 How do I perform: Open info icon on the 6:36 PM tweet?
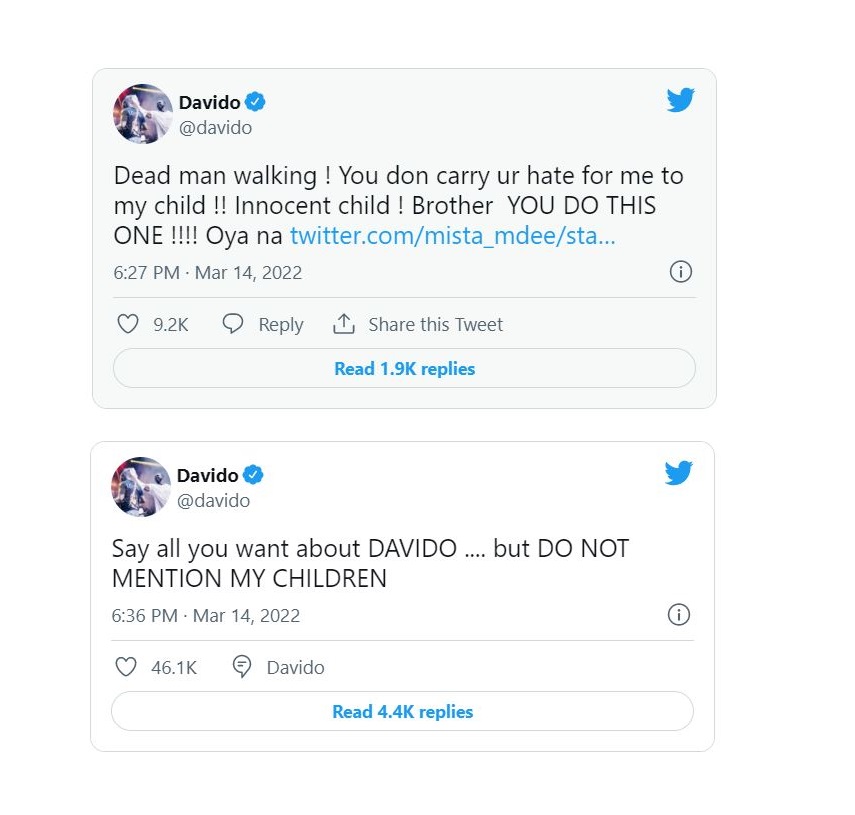678,614
